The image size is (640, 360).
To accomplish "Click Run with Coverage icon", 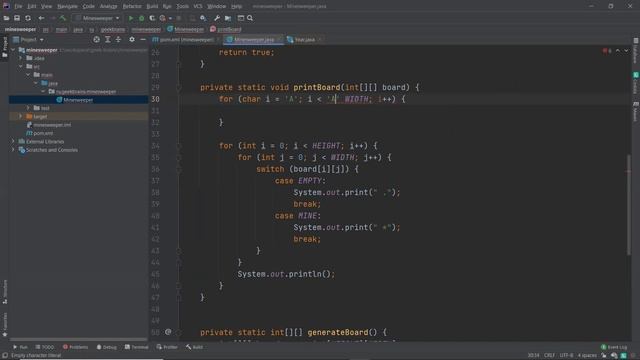I will tap(152, 18).
